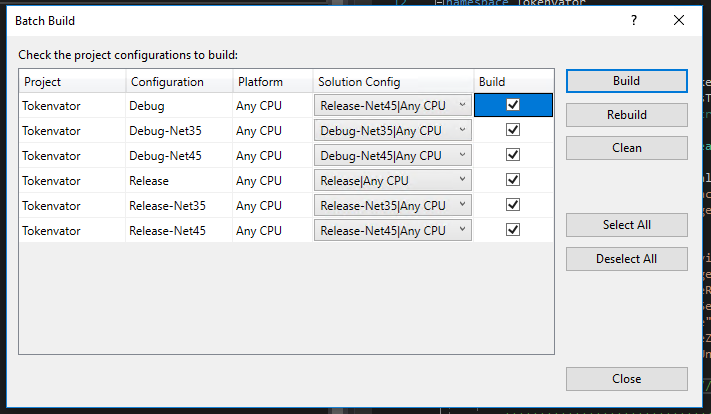This screenshot has height=414, width=711.
Task: Open Solution Config dropdown for Release-Net45 row
Action: [x=393, y=230]
